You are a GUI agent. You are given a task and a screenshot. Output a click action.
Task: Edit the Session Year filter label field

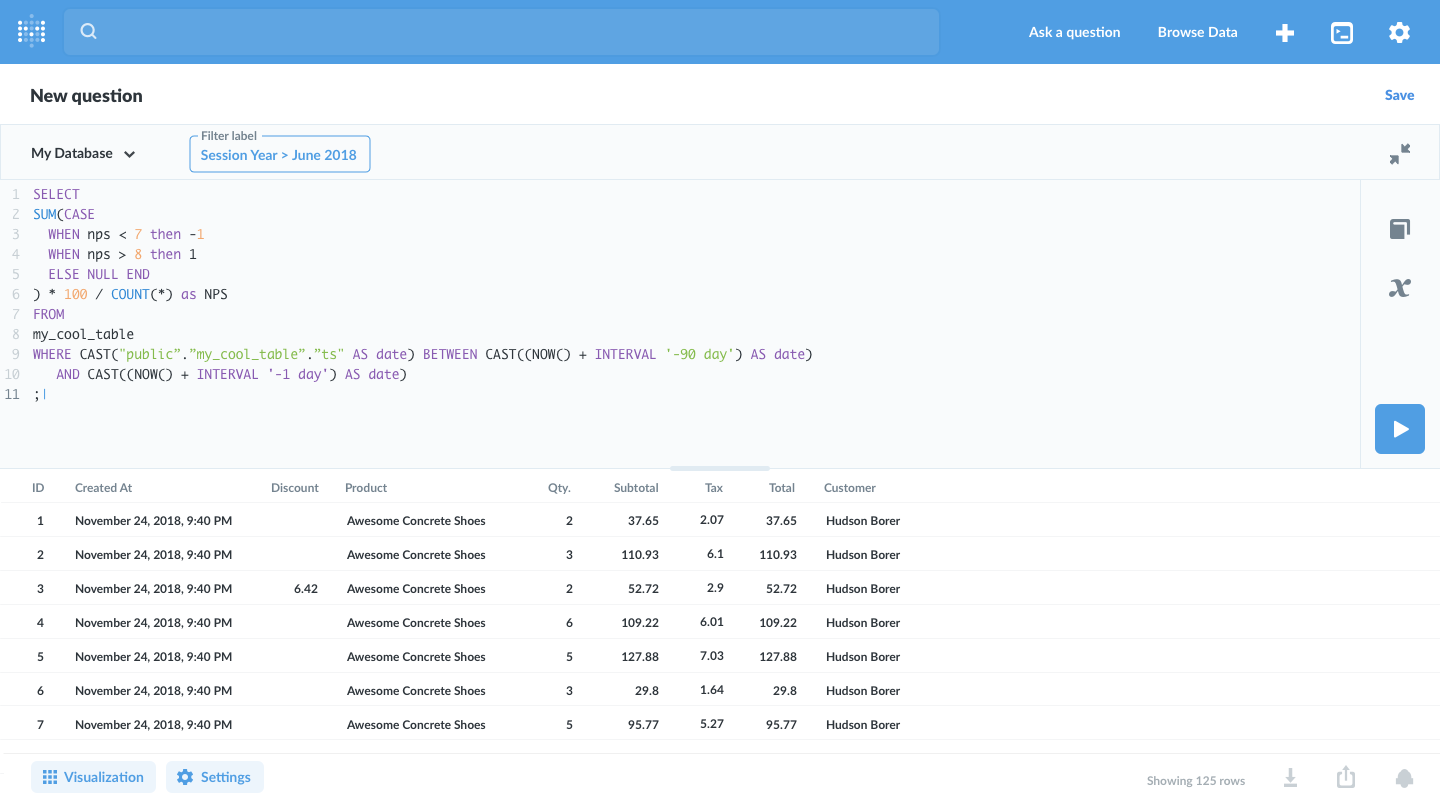(x=279, y=154)
